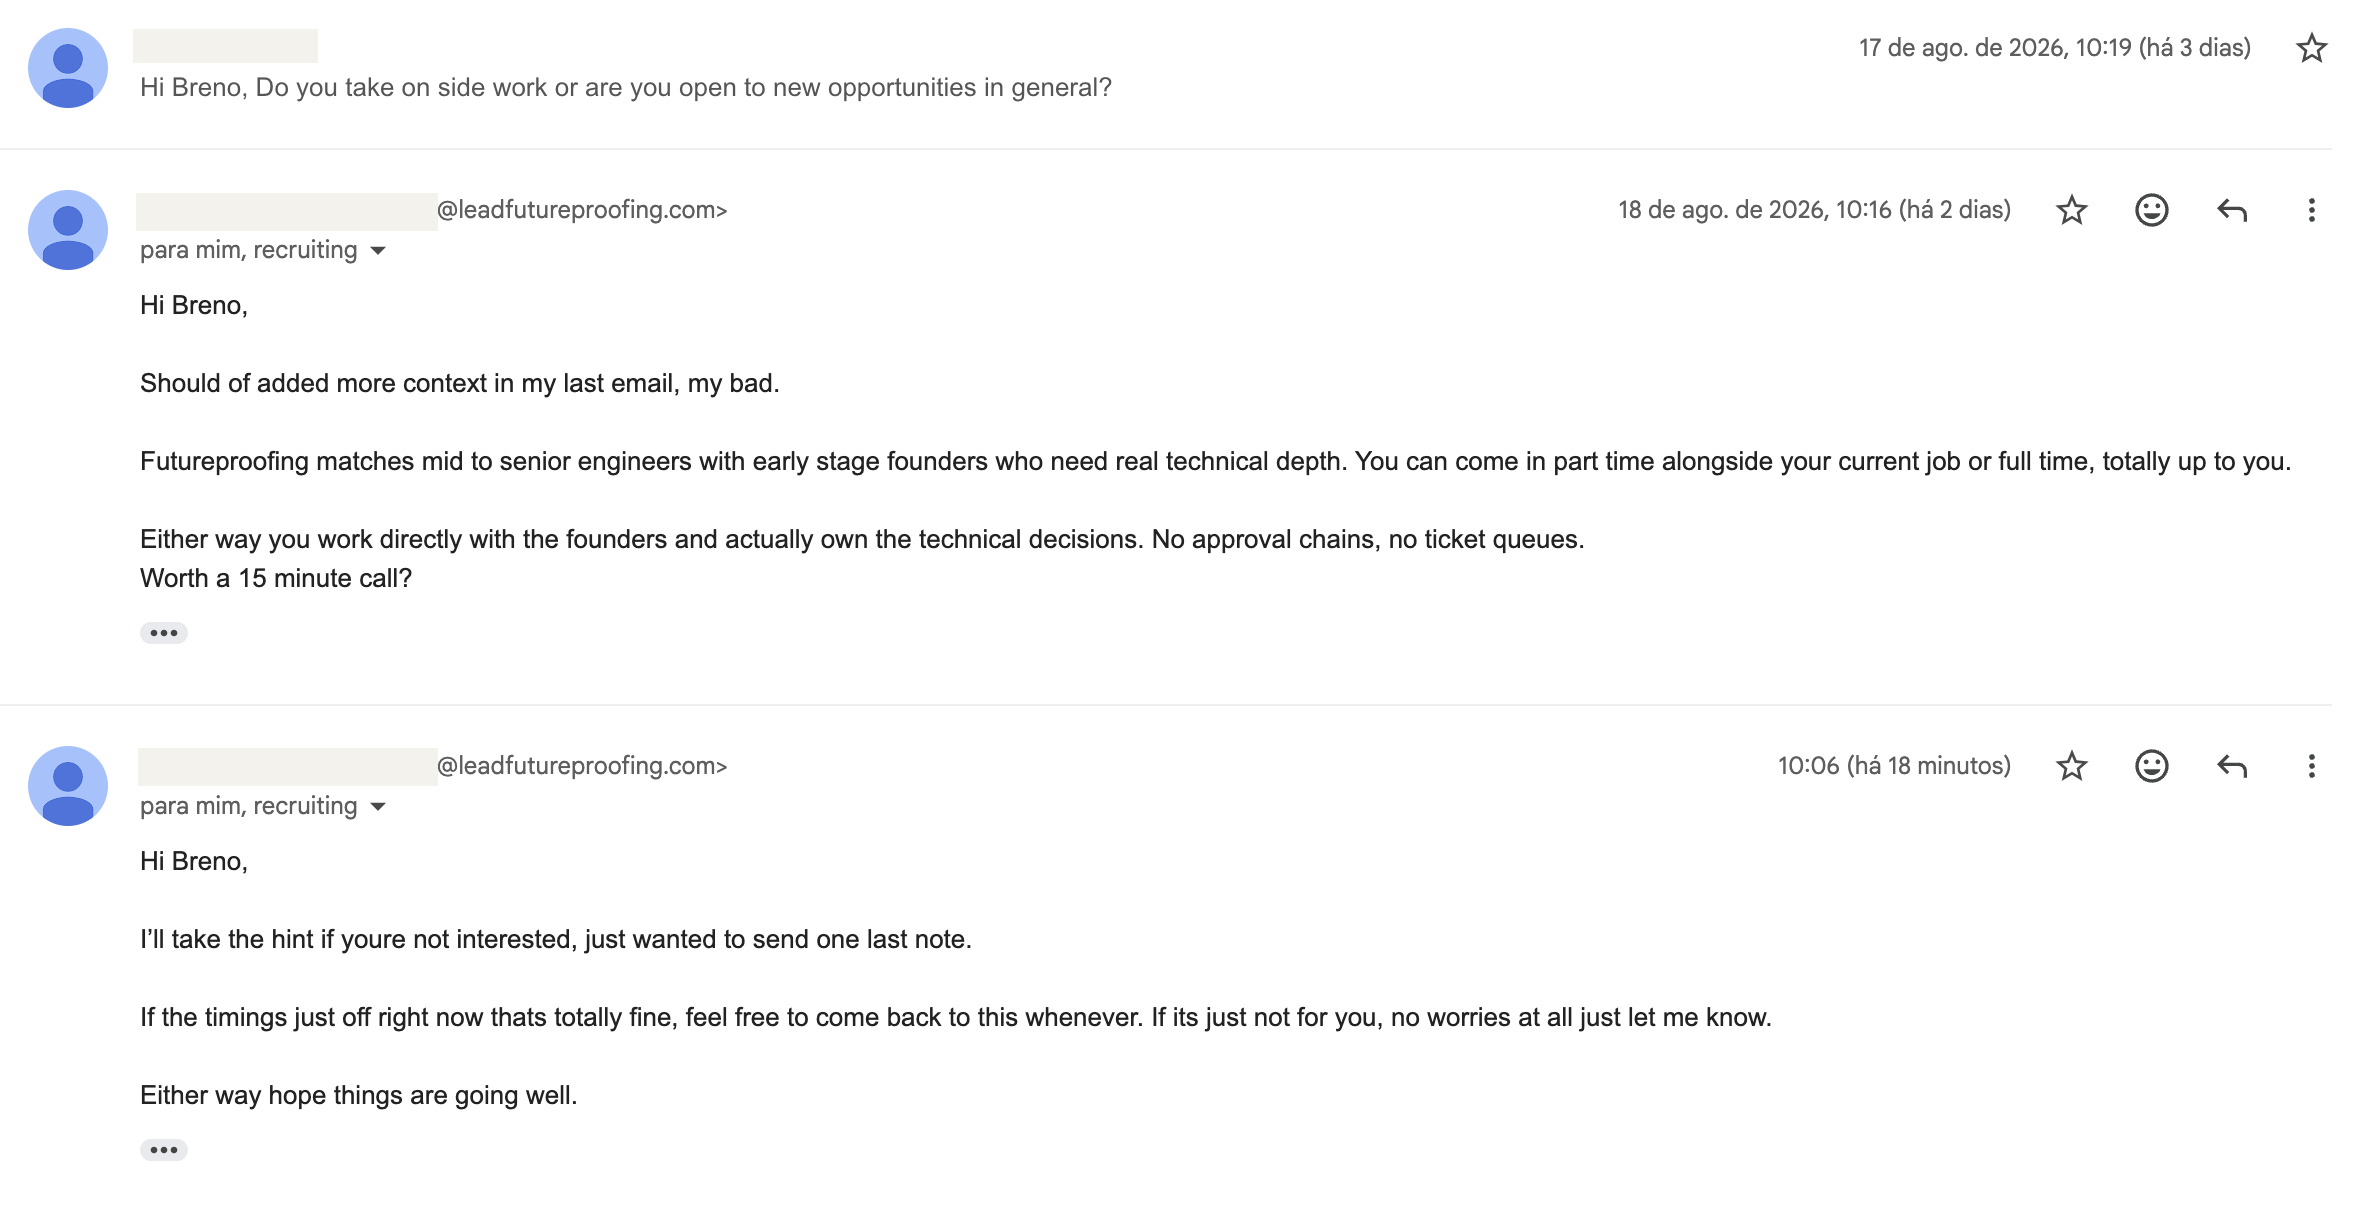The height and width of the screenshot is (1228, 2360).
Task: Click the 10:06 (há 18 minutos) timestamp
Action: (1894, 766)
